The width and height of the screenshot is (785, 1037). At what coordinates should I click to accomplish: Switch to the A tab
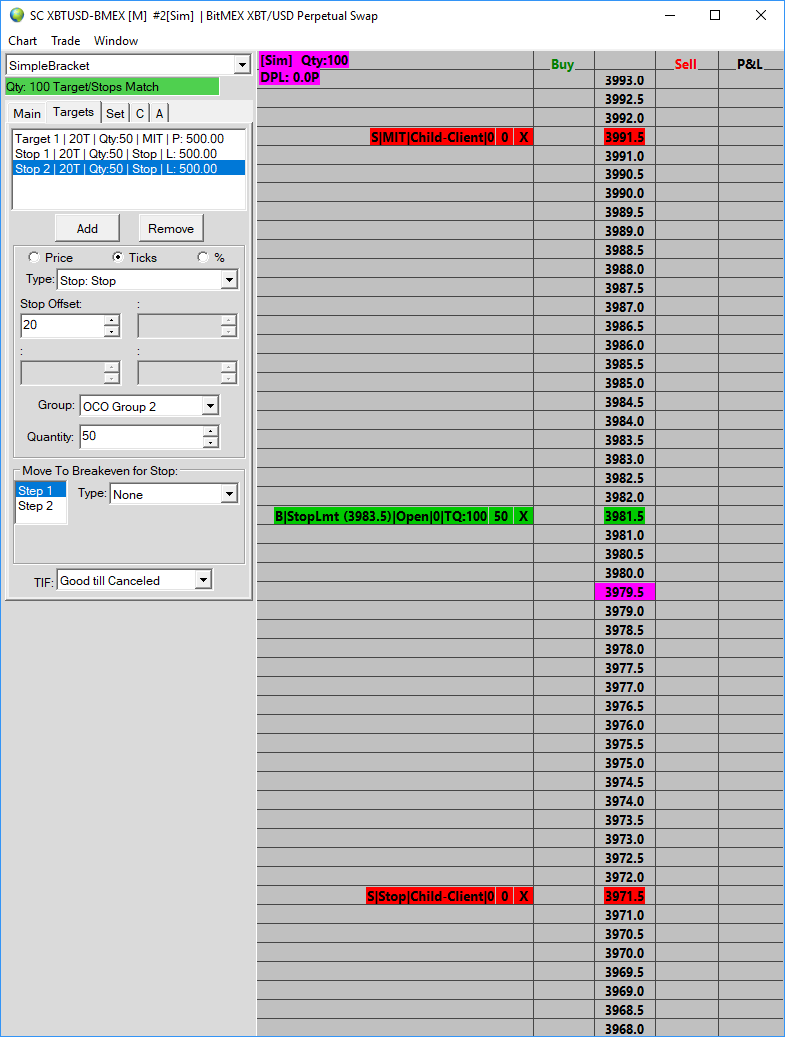click(x=159, y=113)
